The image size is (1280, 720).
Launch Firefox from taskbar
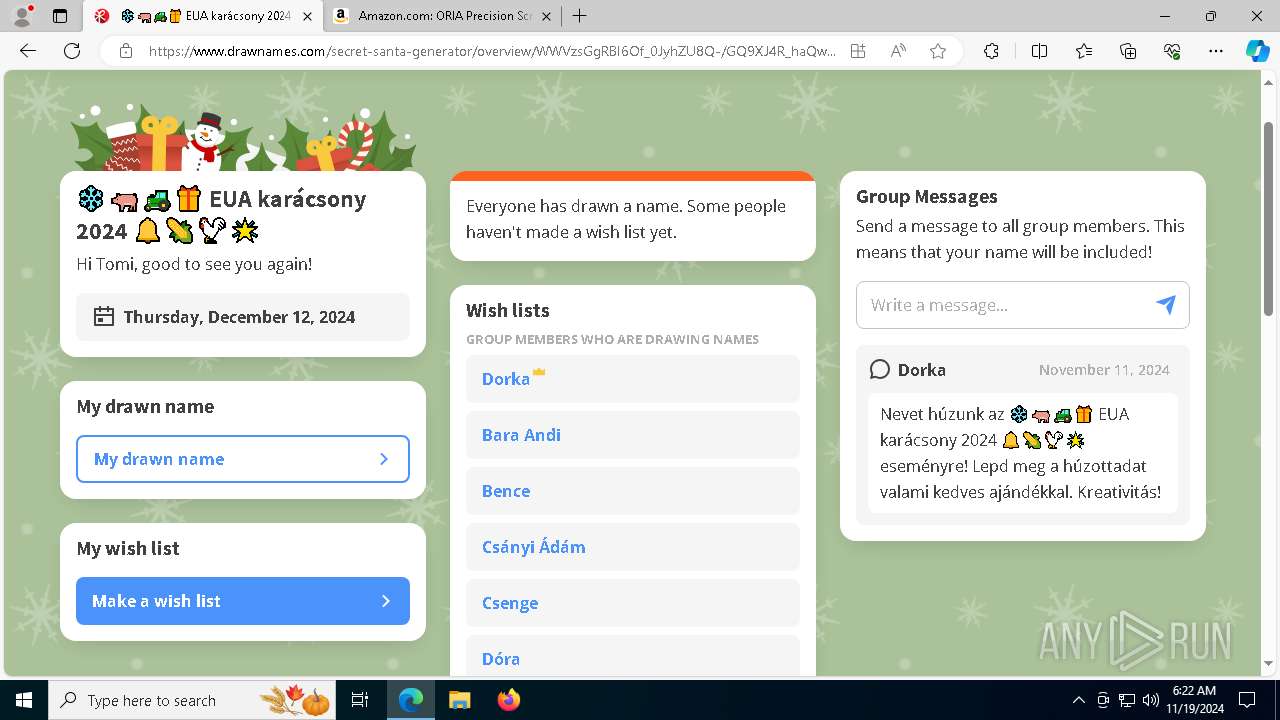pyautogui.click(x=508, y=700)
